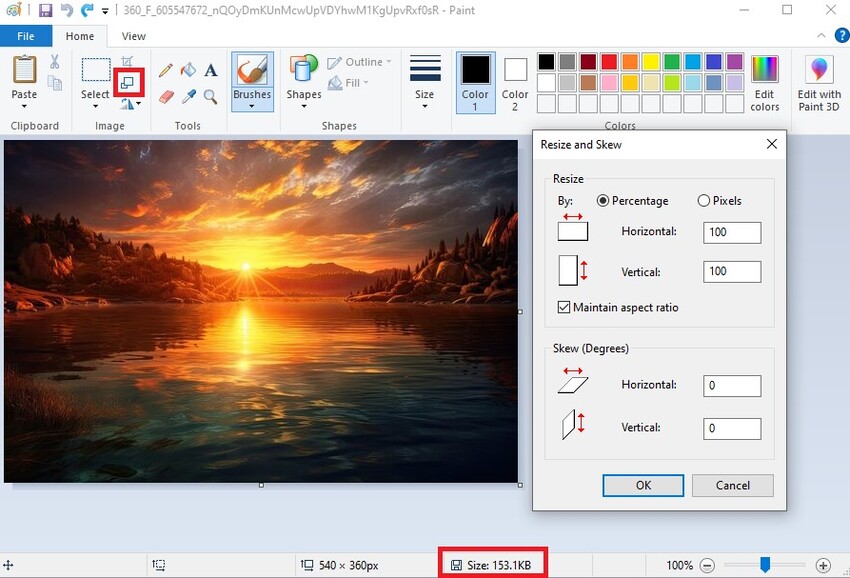
Task: Click the Brushes tool icon
Action: pos(252,70)
